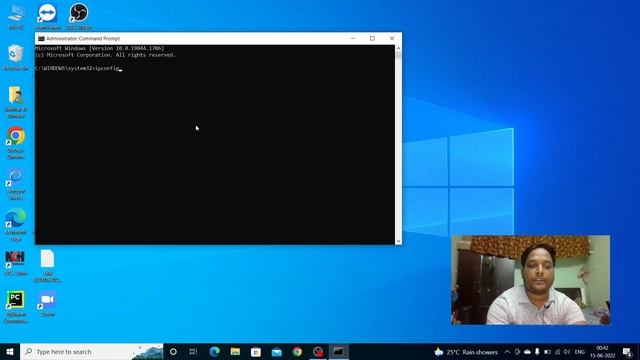Click the Type here to search box
The image size is (640, 360).
[92, 351]
